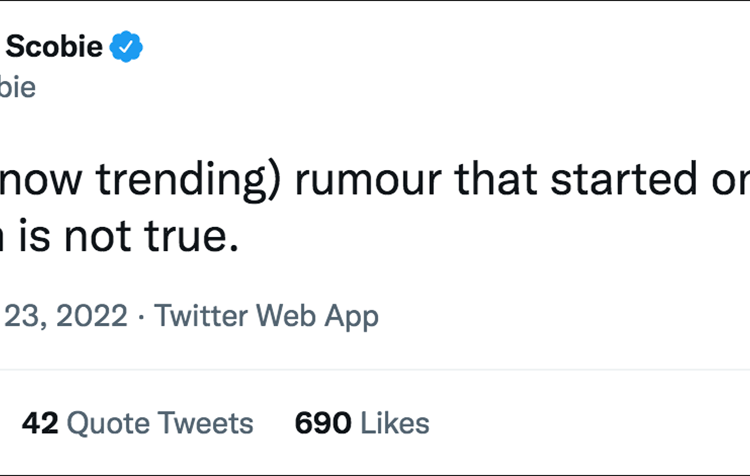Click the number 42 in the stats
Image resolution: width=750 pixels, height=476 pixels.
(40, 423)
